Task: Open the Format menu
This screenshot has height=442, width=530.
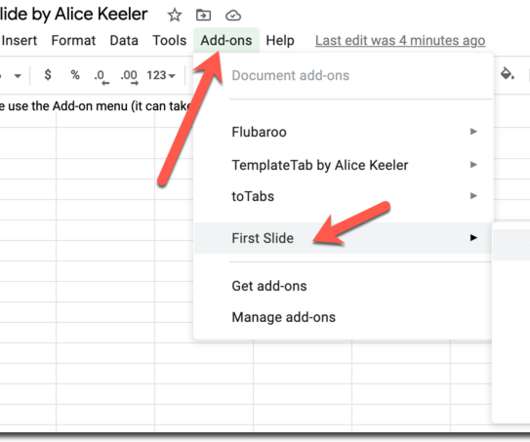Action: click(x=73, y=41)
